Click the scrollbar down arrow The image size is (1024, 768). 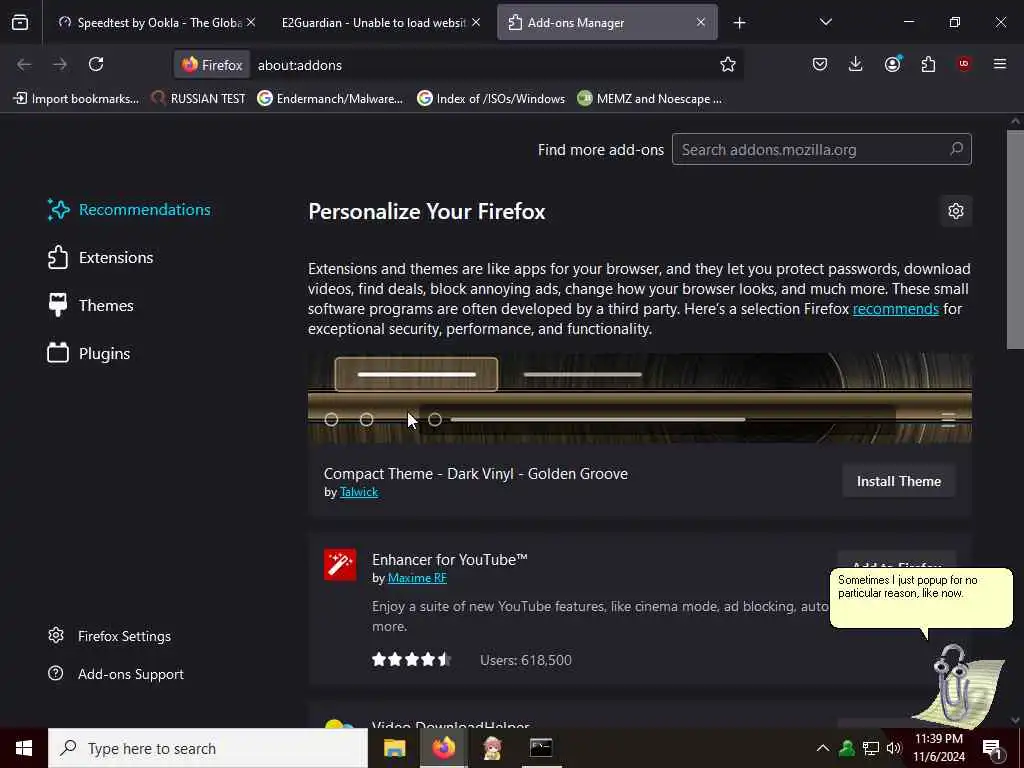tap(1015, 720)
